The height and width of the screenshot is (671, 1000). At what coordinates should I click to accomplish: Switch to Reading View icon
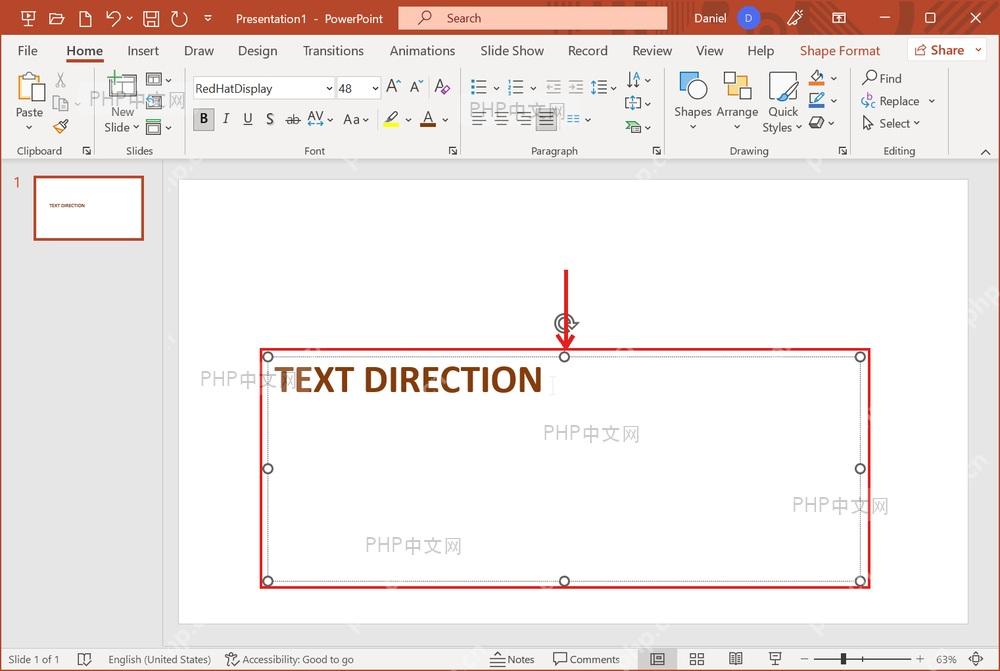point(735,659)
